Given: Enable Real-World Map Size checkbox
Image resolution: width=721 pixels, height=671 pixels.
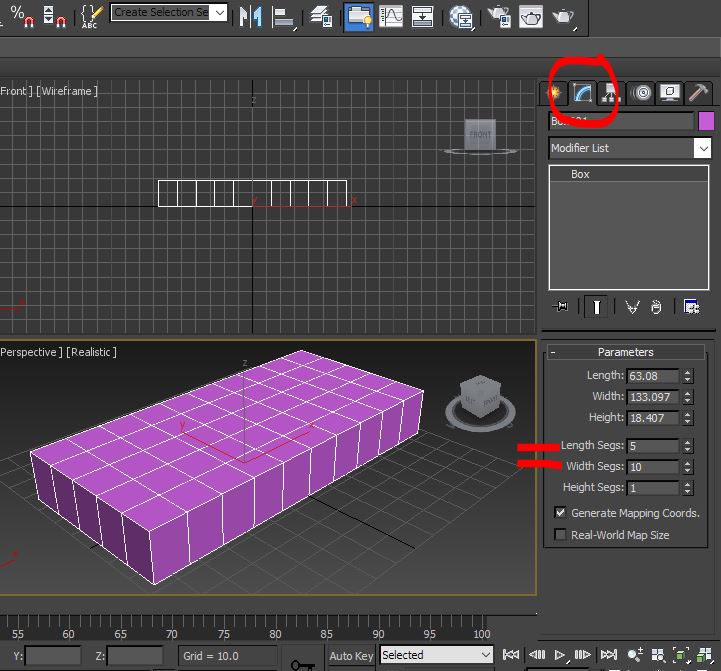Looking at the screenshot, I should [x=560, y=535].
